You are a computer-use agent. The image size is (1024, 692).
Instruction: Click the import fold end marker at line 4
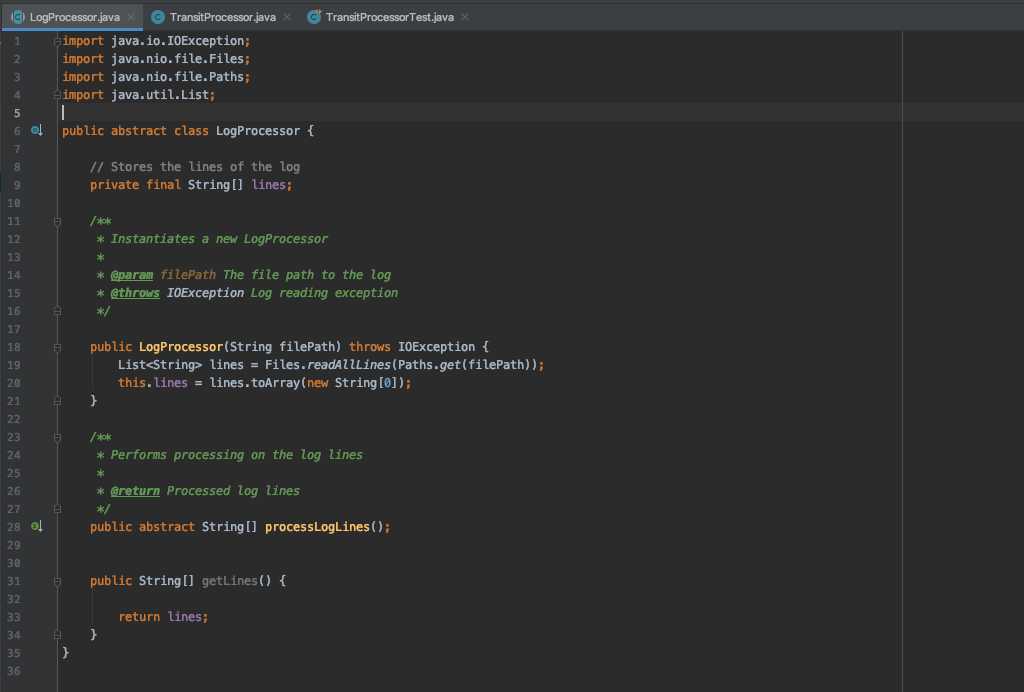57,95
